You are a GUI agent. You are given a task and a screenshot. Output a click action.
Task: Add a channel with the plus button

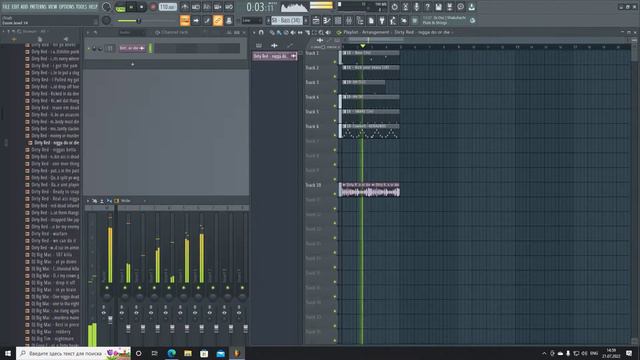132,64
